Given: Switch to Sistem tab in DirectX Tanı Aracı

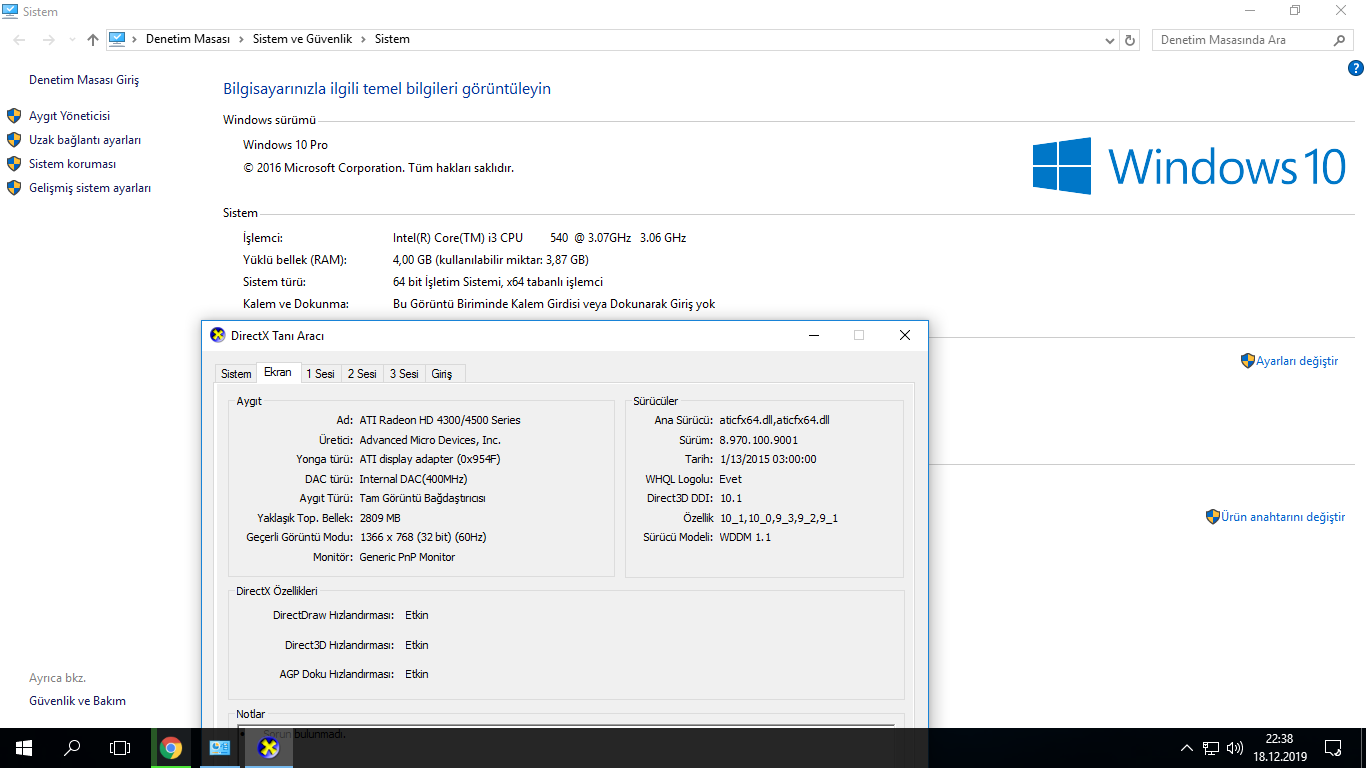Looking at the screenshot, I should (236, 374).
